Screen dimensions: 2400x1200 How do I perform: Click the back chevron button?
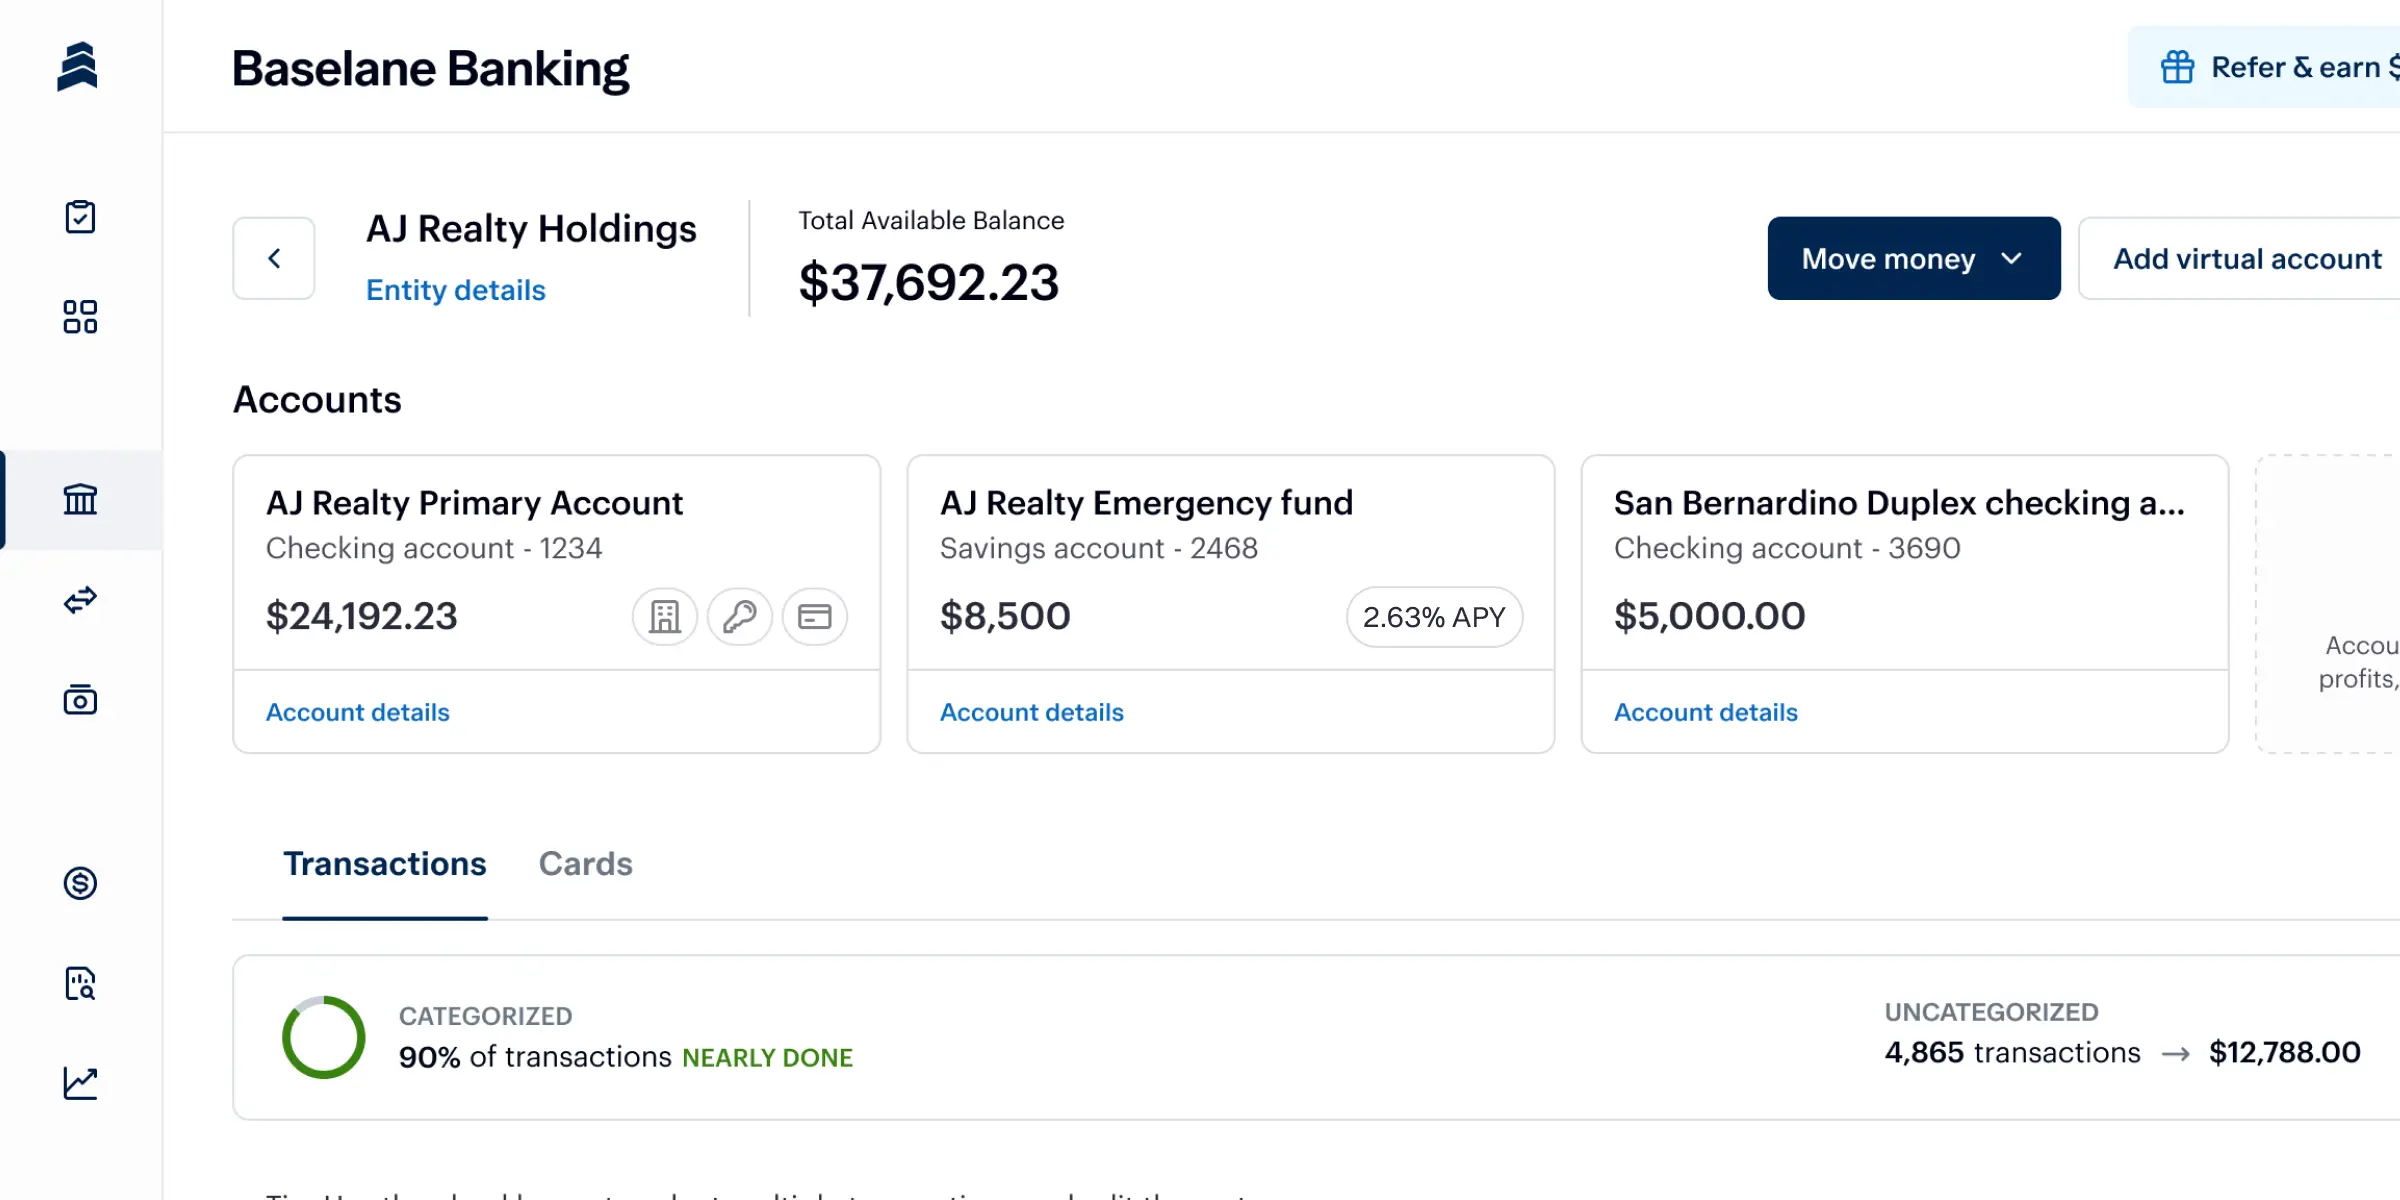tap(274, 259)
